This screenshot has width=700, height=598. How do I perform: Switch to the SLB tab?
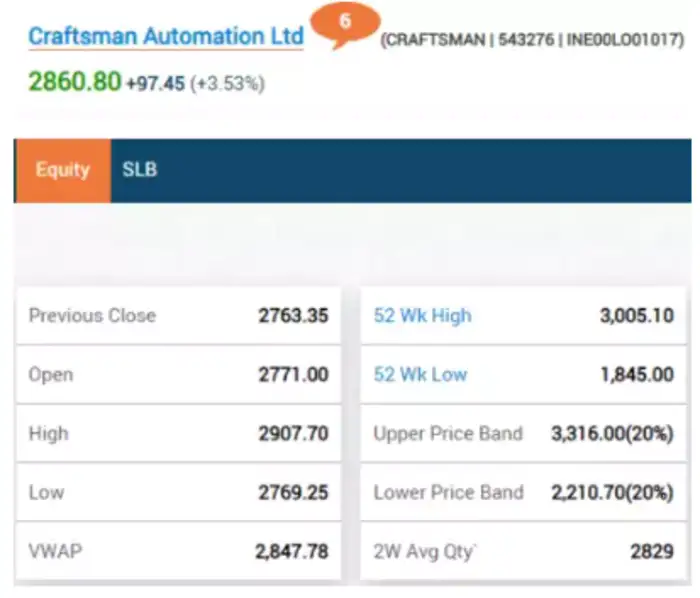pos(139,170)
